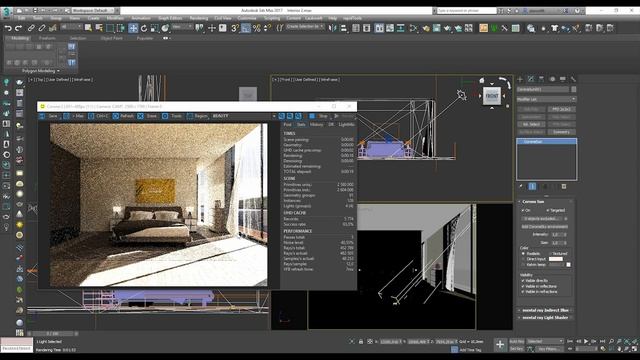Toggle Visible in refractions checkbox

click(523, 292)
